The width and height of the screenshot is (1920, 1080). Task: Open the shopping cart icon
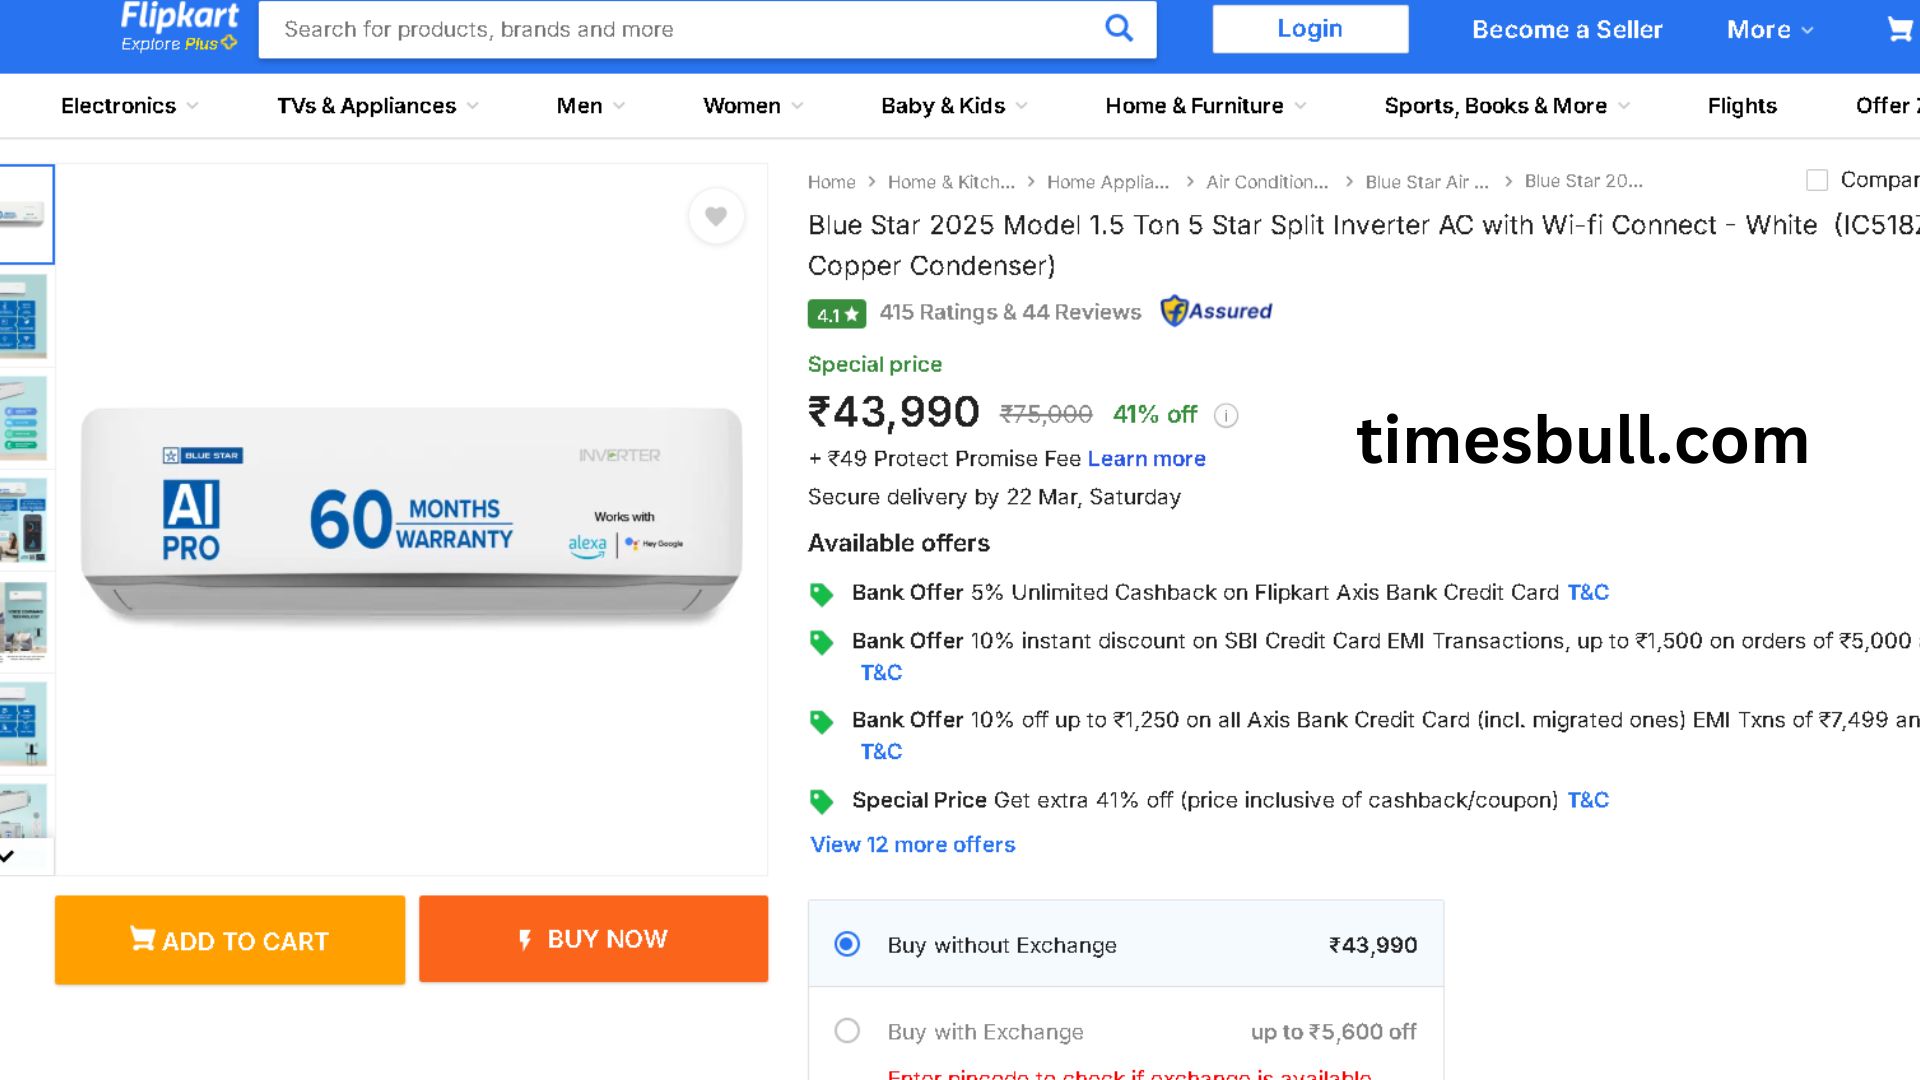point(1899,29)
